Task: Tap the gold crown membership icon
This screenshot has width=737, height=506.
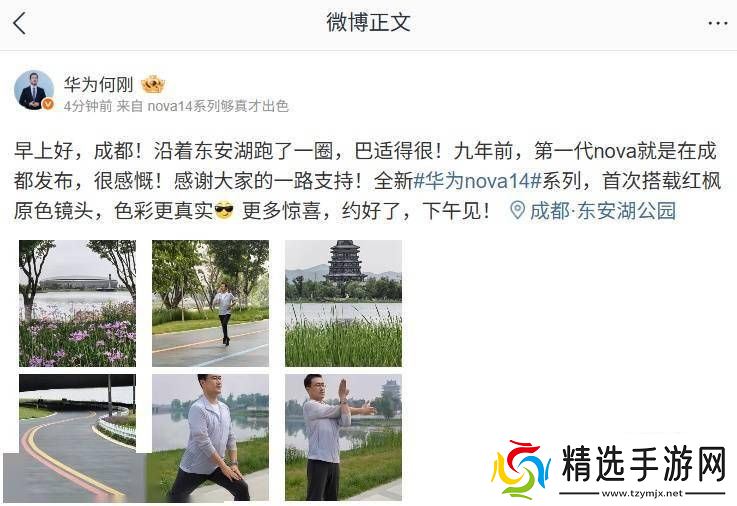Action: (153, 85)
